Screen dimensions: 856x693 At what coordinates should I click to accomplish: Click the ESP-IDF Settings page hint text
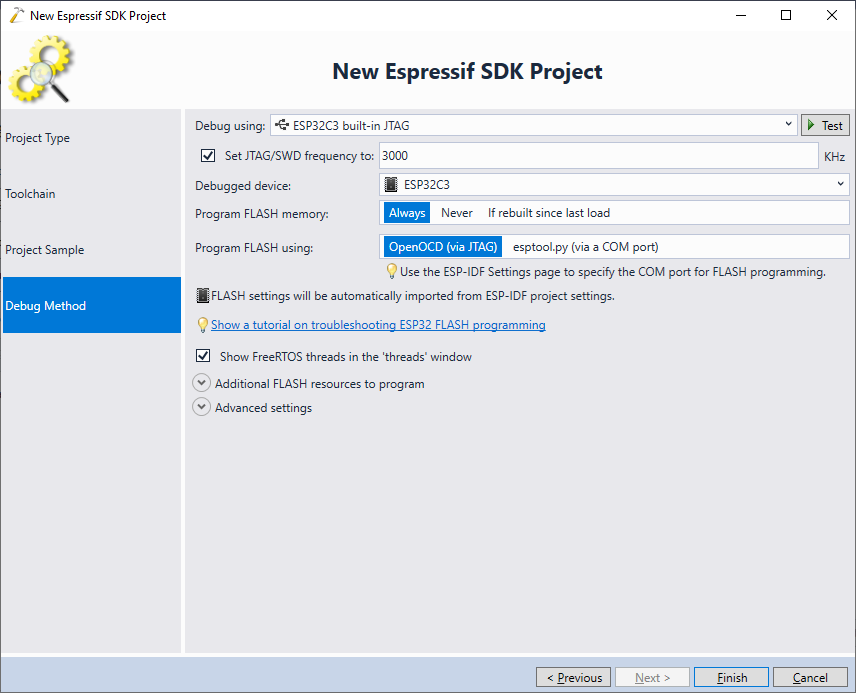(x=613, y=272)
